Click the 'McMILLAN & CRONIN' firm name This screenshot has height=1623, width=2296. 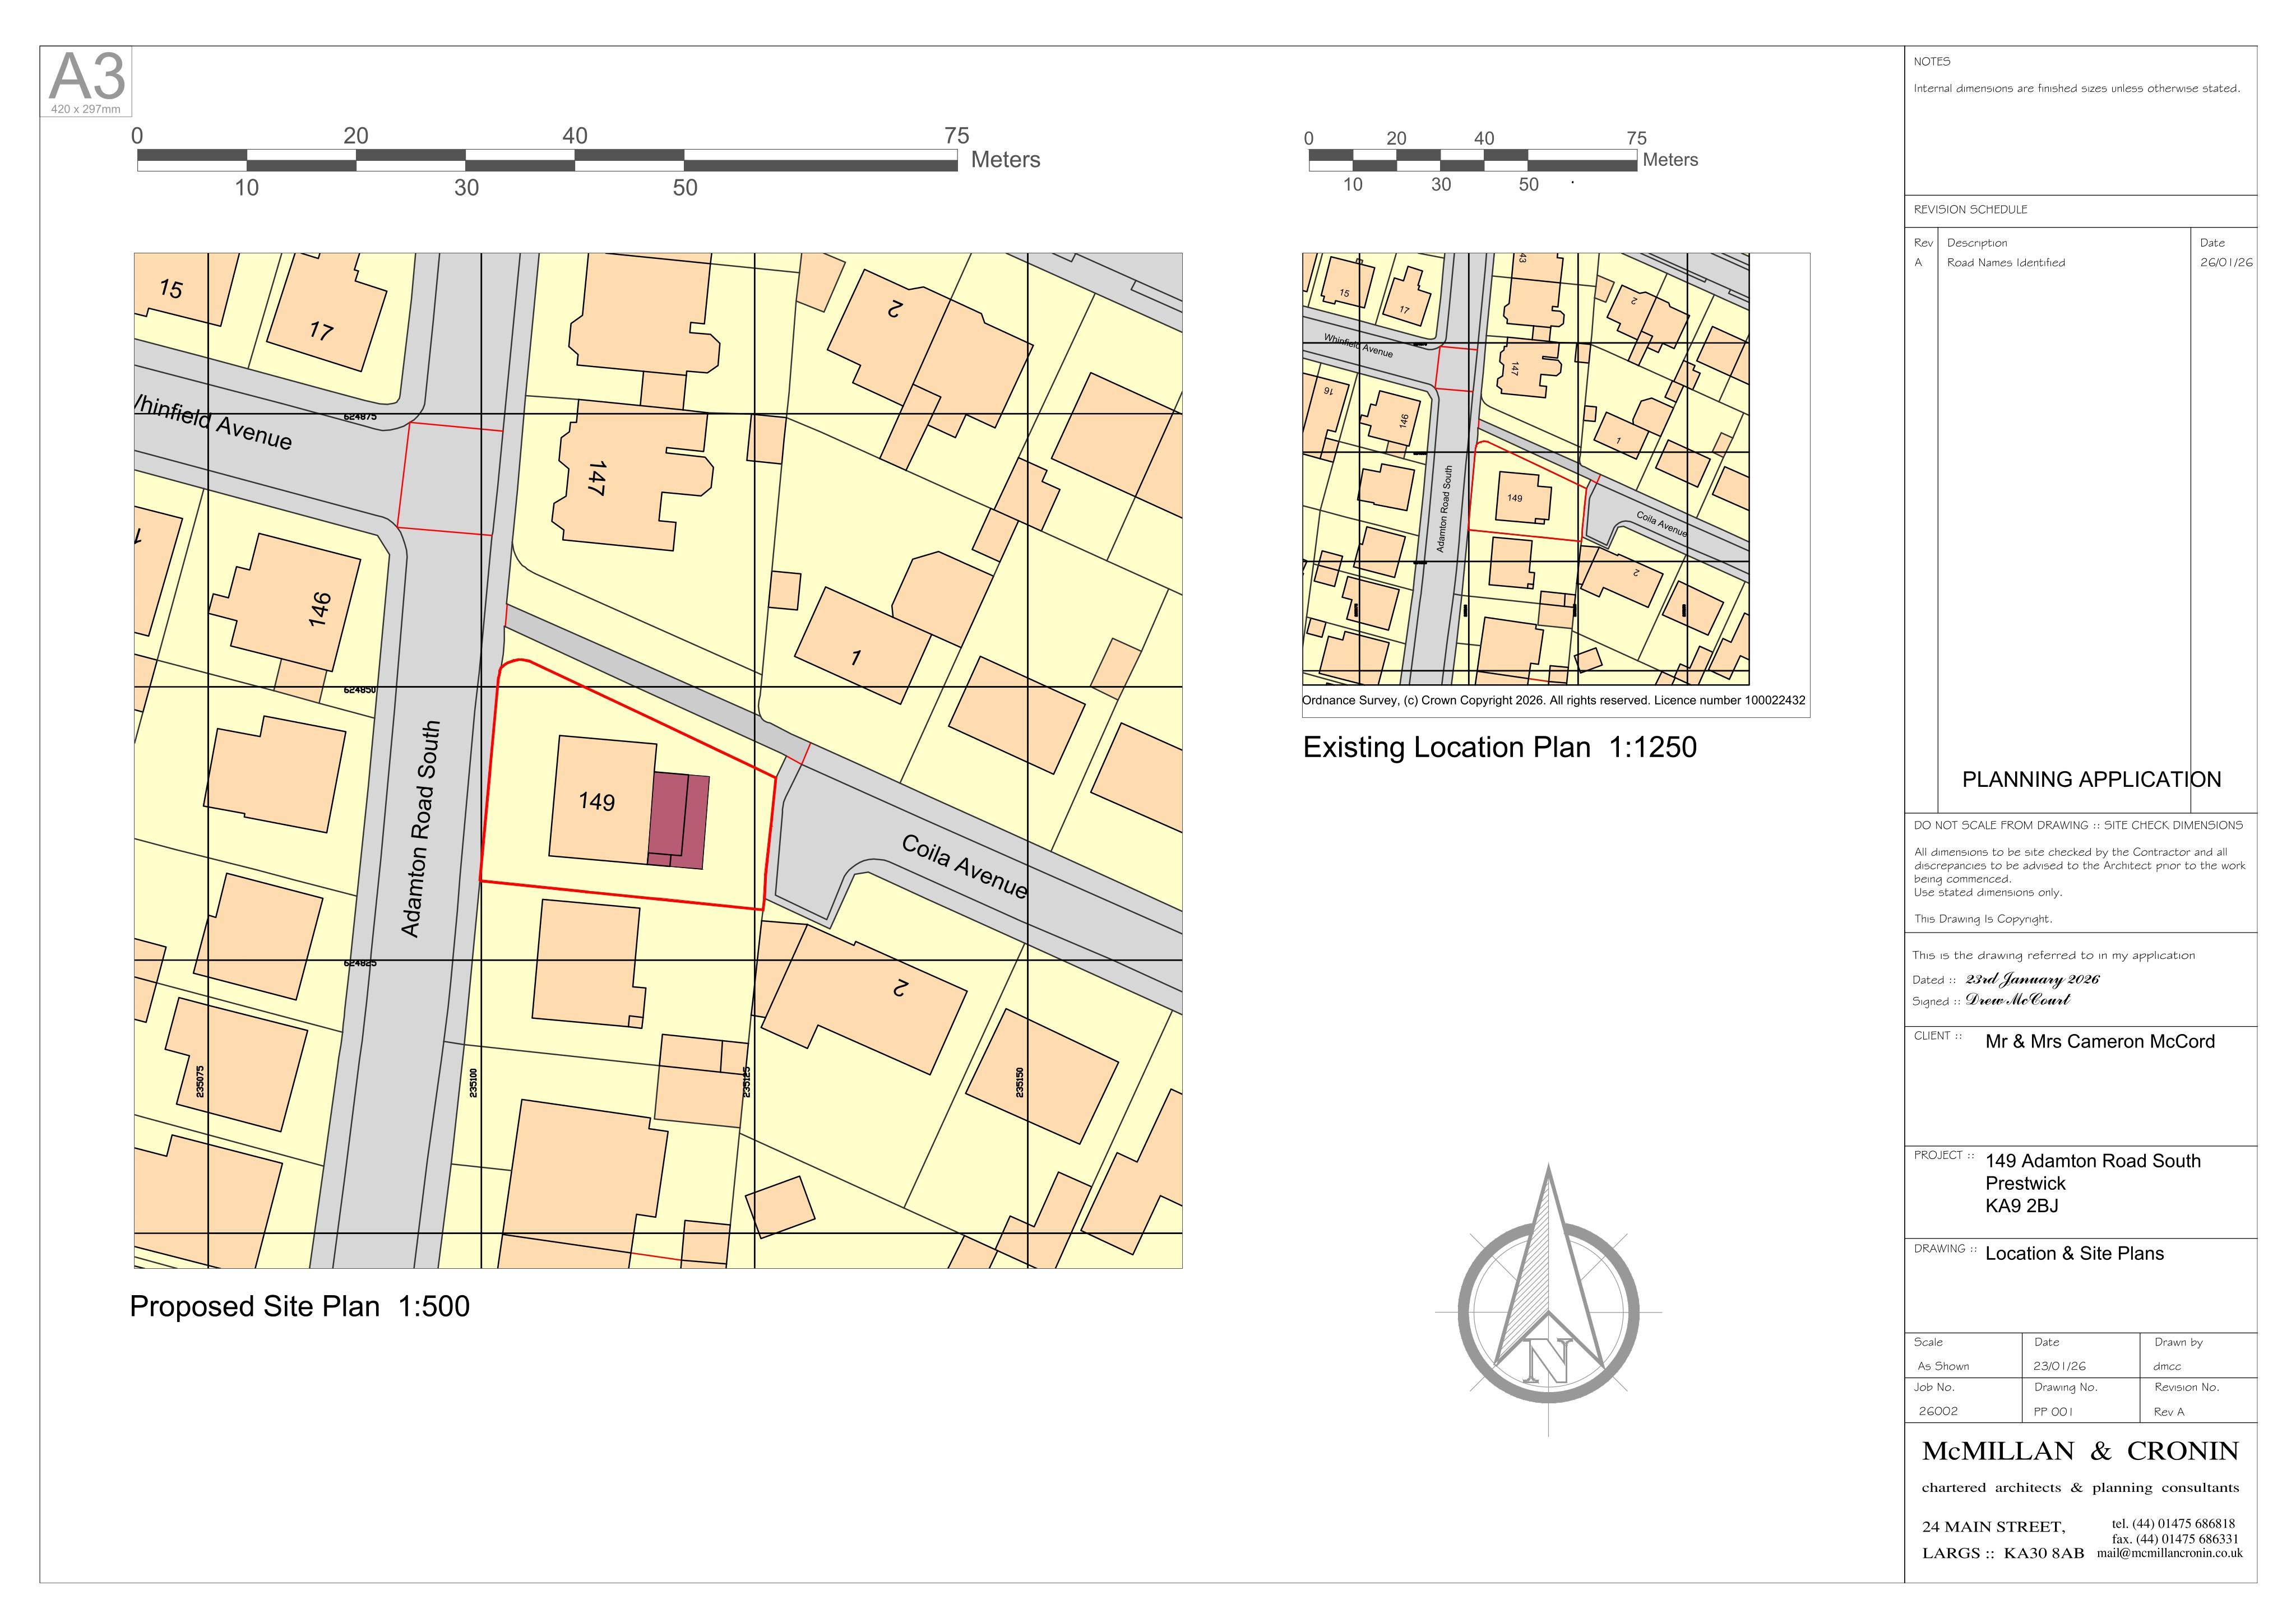pos(2080,1451)
